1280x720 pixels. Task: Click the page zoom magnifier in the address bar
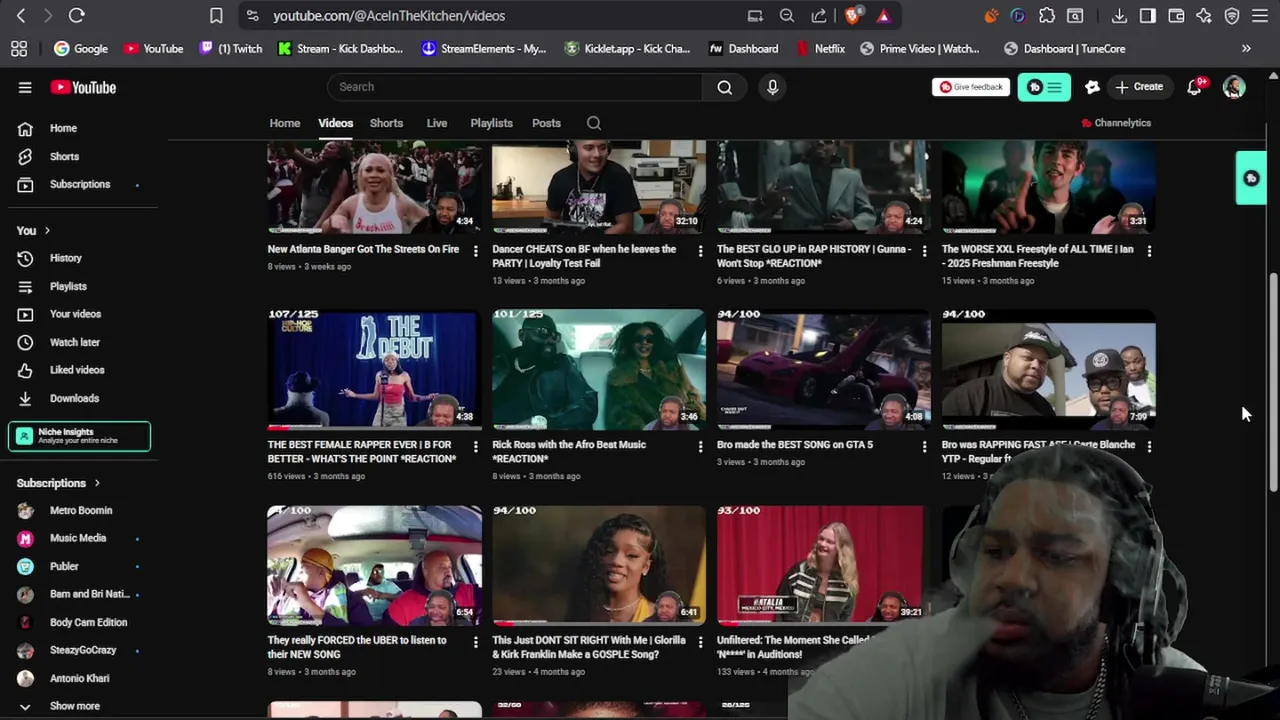(x=787, y=15)
